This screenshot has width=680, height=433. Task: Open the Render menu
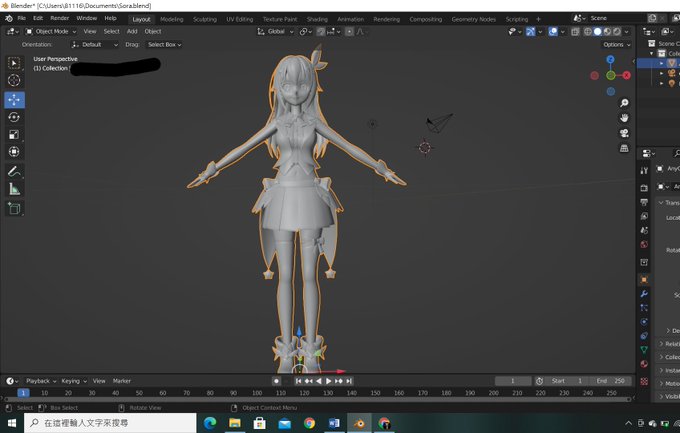point(60,18)
